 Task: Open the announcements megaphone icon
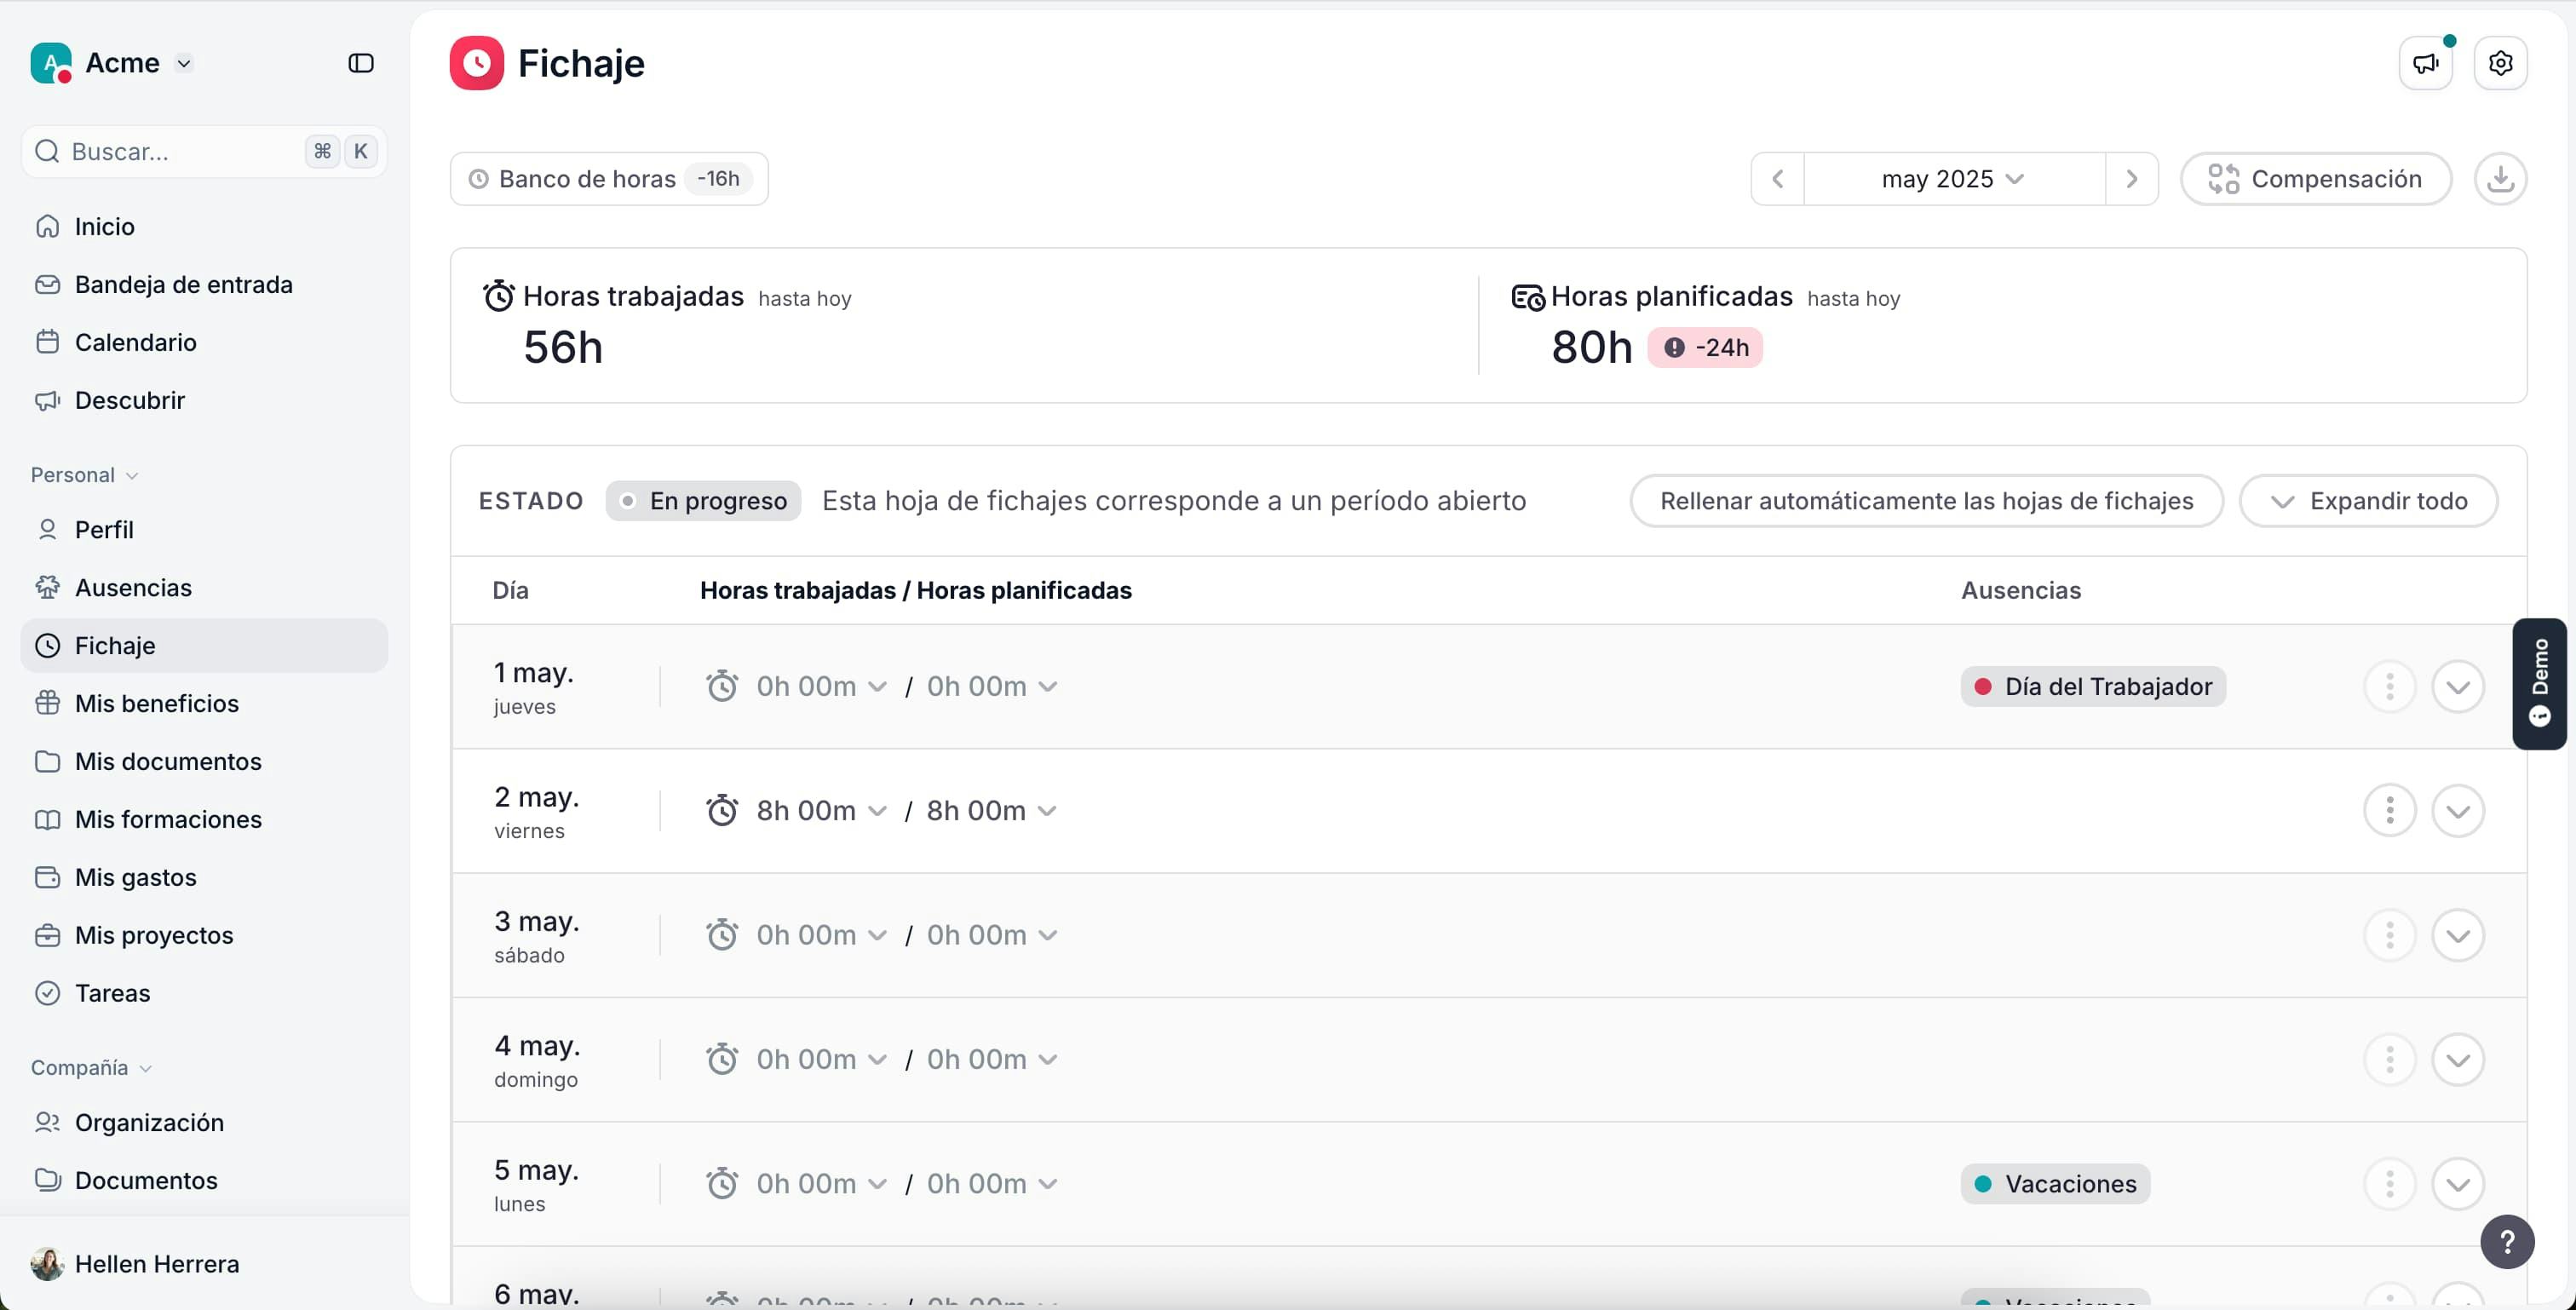pos(2425,63)
